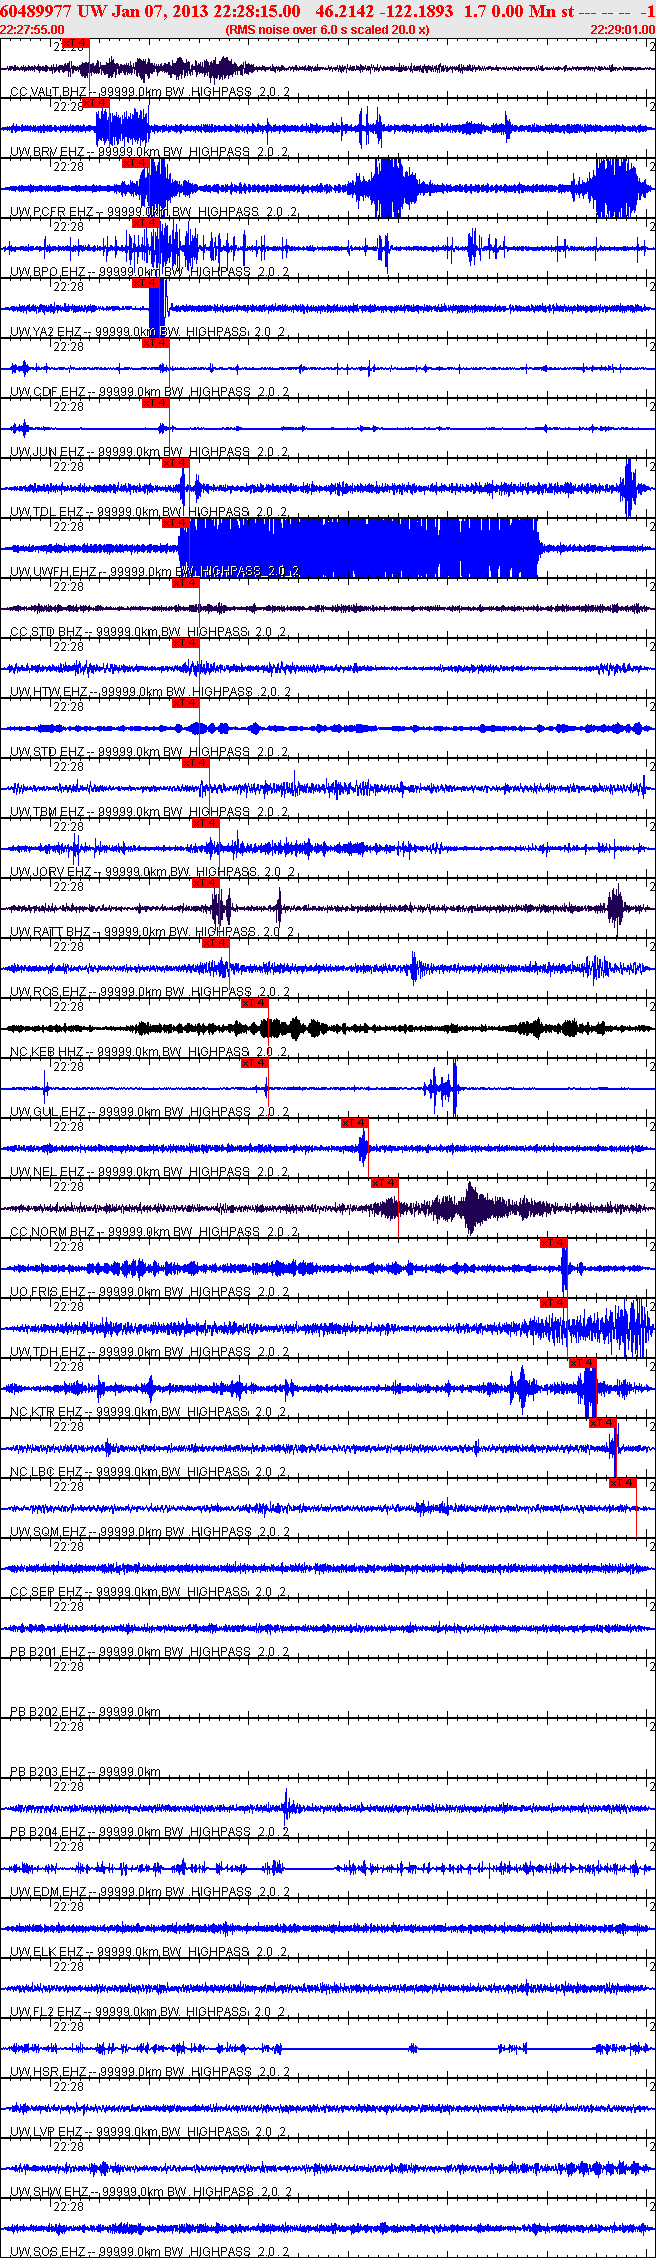Click station label UW.TDH.EHZ
The height and width of the screenshot is (2258, 656).
tap(48, 1352)
